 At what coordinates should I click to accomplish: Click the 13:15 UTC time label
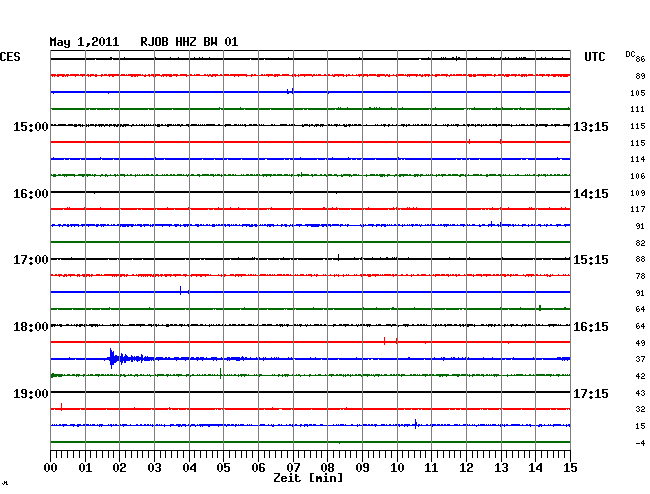click(x=591, y=127)
